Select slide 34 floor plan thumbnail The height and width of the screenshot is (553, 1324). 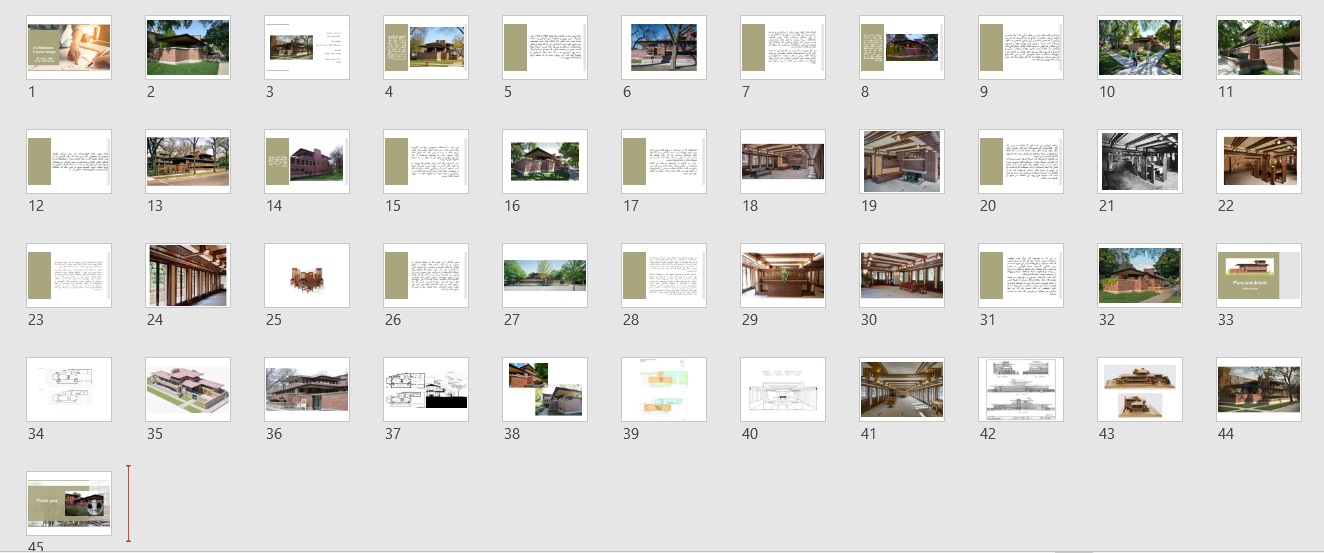click(69, 390)
